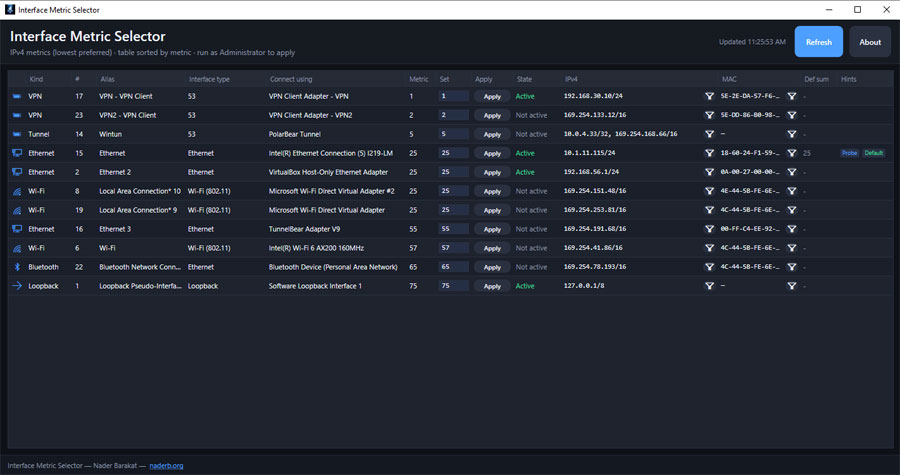The image size is (900, 475).
Task: Click the filter icon beside IPv4 10.1.11.115/24
Action: point(709,153)
